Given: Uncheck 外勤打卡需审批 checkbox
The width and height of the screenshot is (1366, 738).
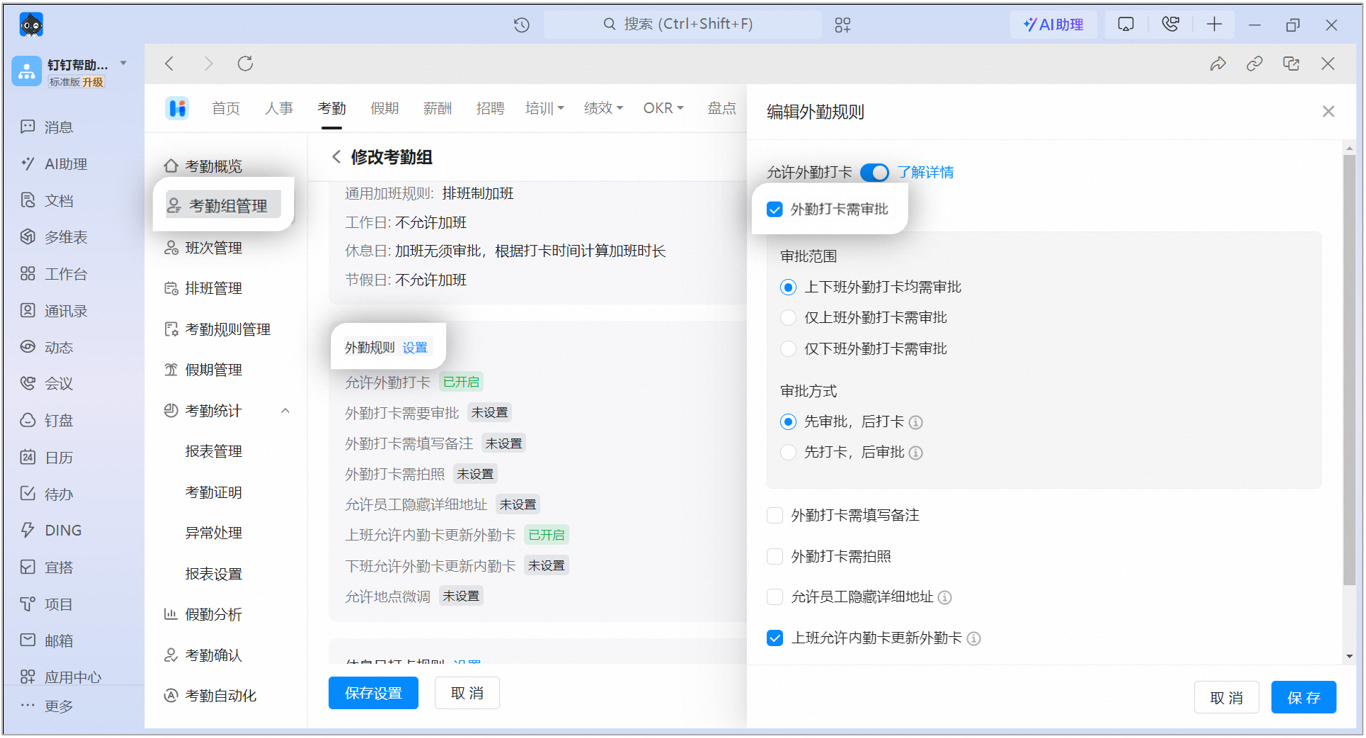Looking at the screenshot, I should [775, 209].
